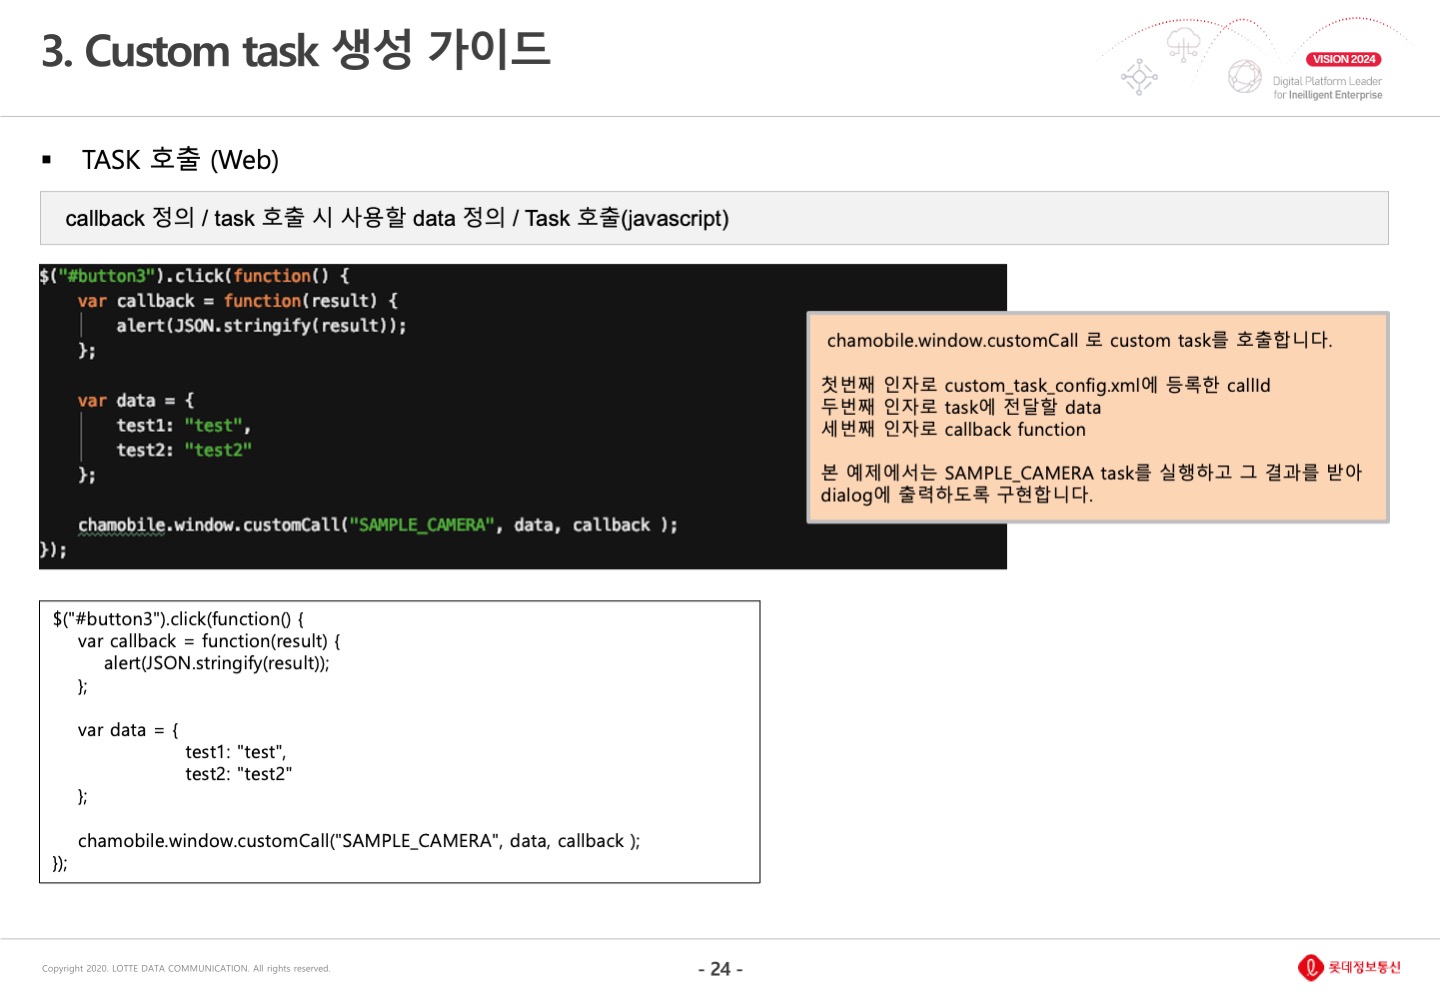Click '롯데정보통신' company name in footer

[1364, 967]
